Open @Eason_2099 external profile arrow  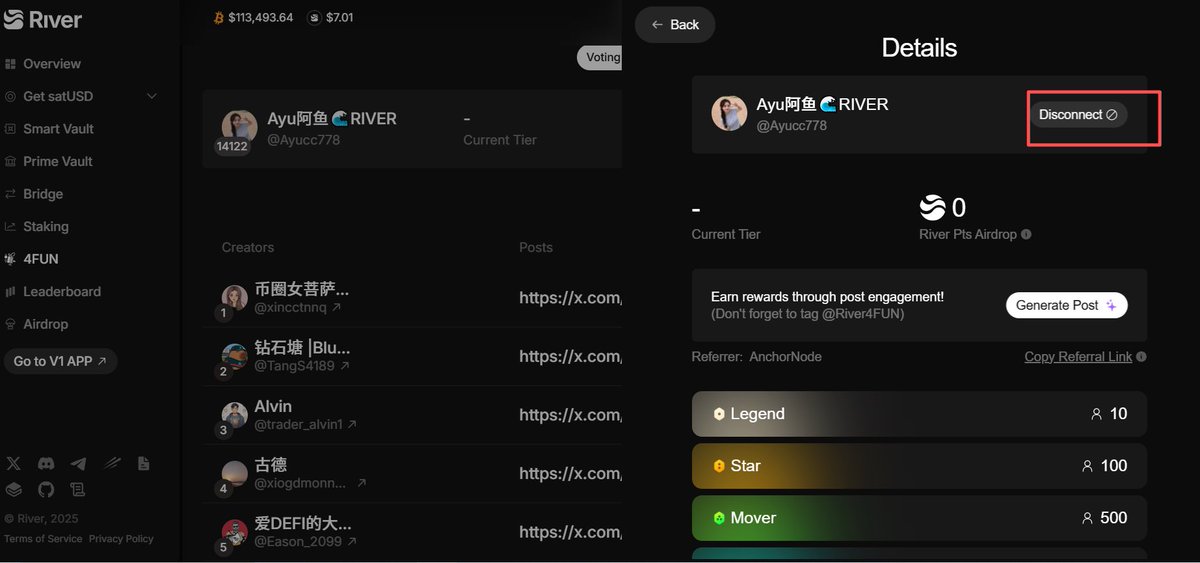click(351, 542)
